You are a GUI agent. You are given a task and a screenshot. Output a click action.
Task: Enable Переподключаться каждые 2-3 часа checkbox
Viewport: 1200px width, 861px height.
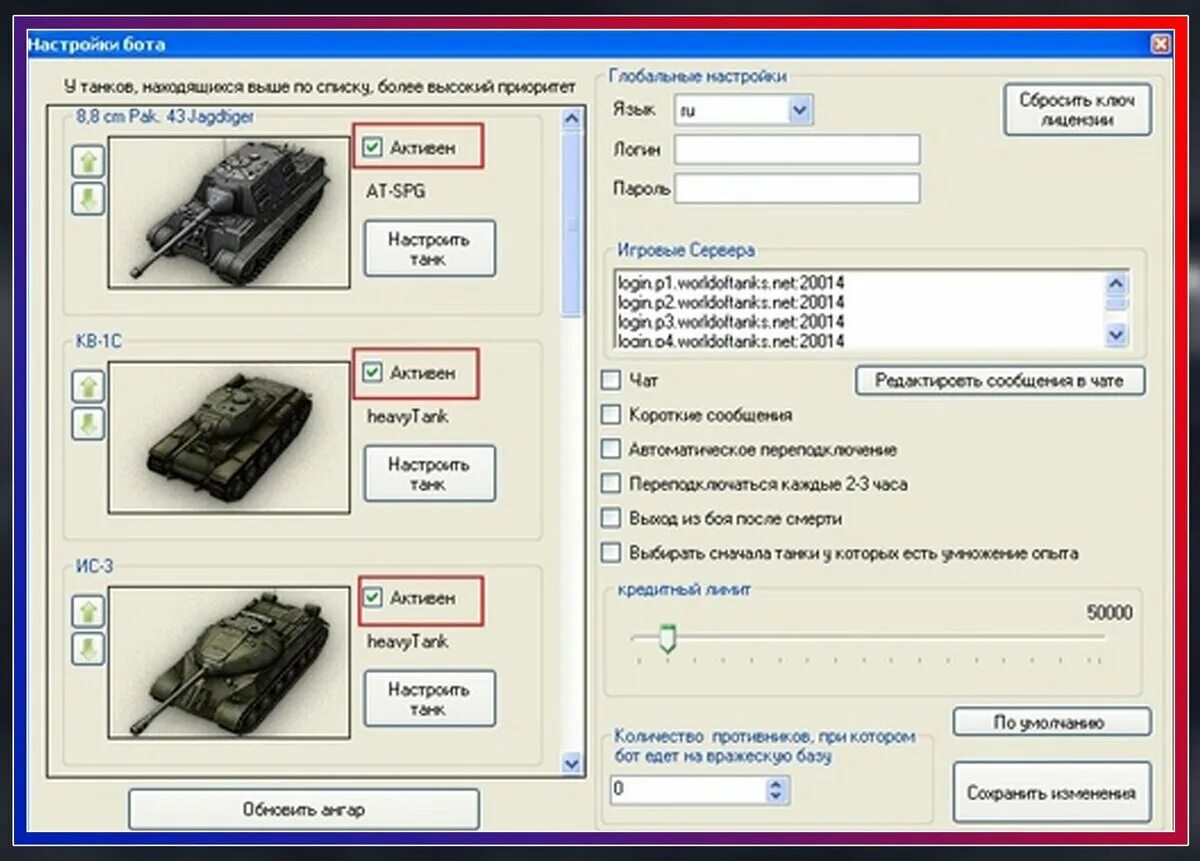(x=610, y=483)
